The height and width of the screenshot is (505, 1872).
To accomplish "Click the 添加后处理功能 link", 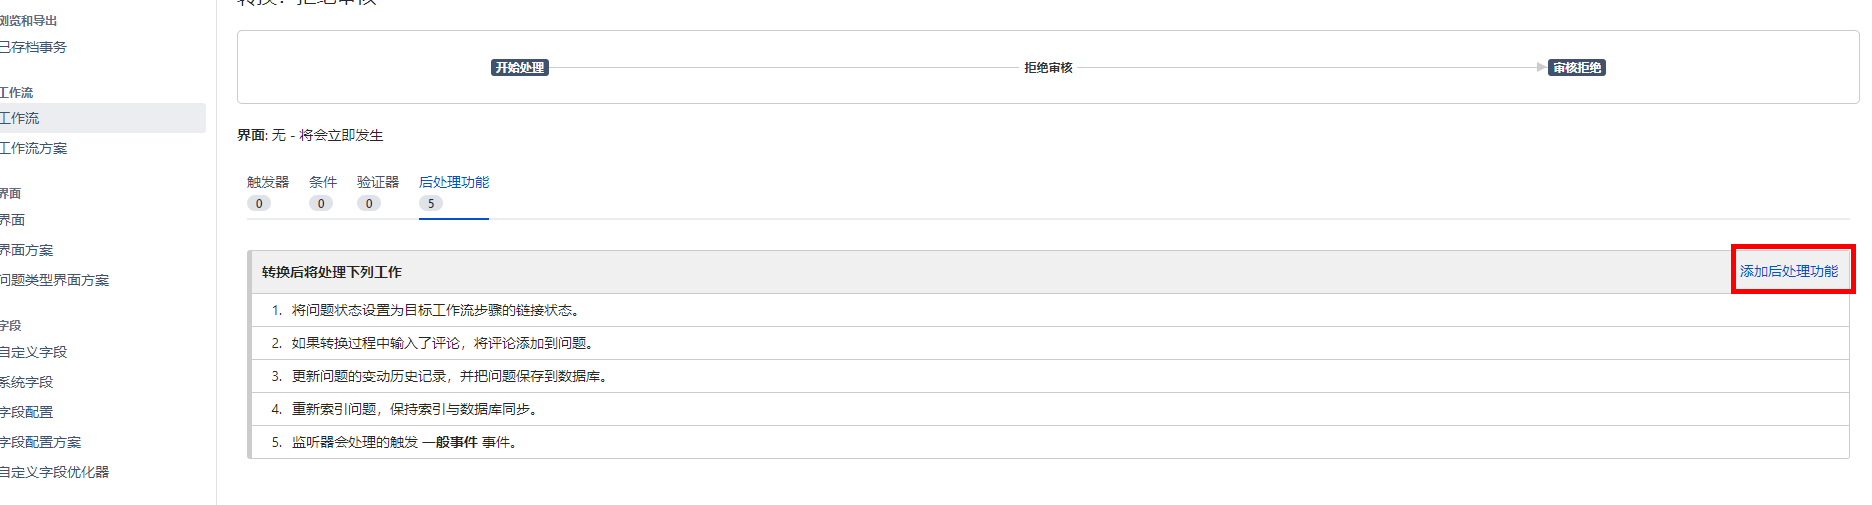I will pyautogui.click(x=1788, y=271).
